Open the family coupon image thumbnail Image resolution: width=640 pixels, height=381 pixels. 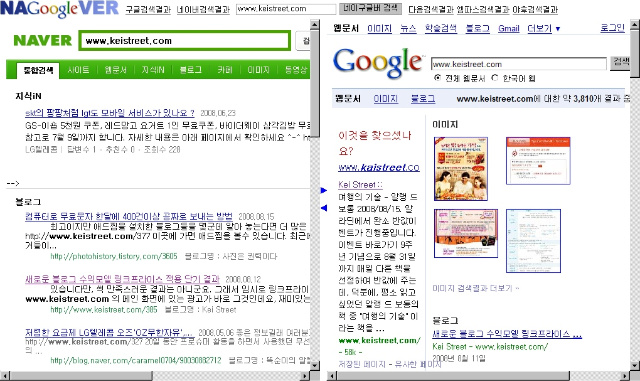(x=461, y=169)
